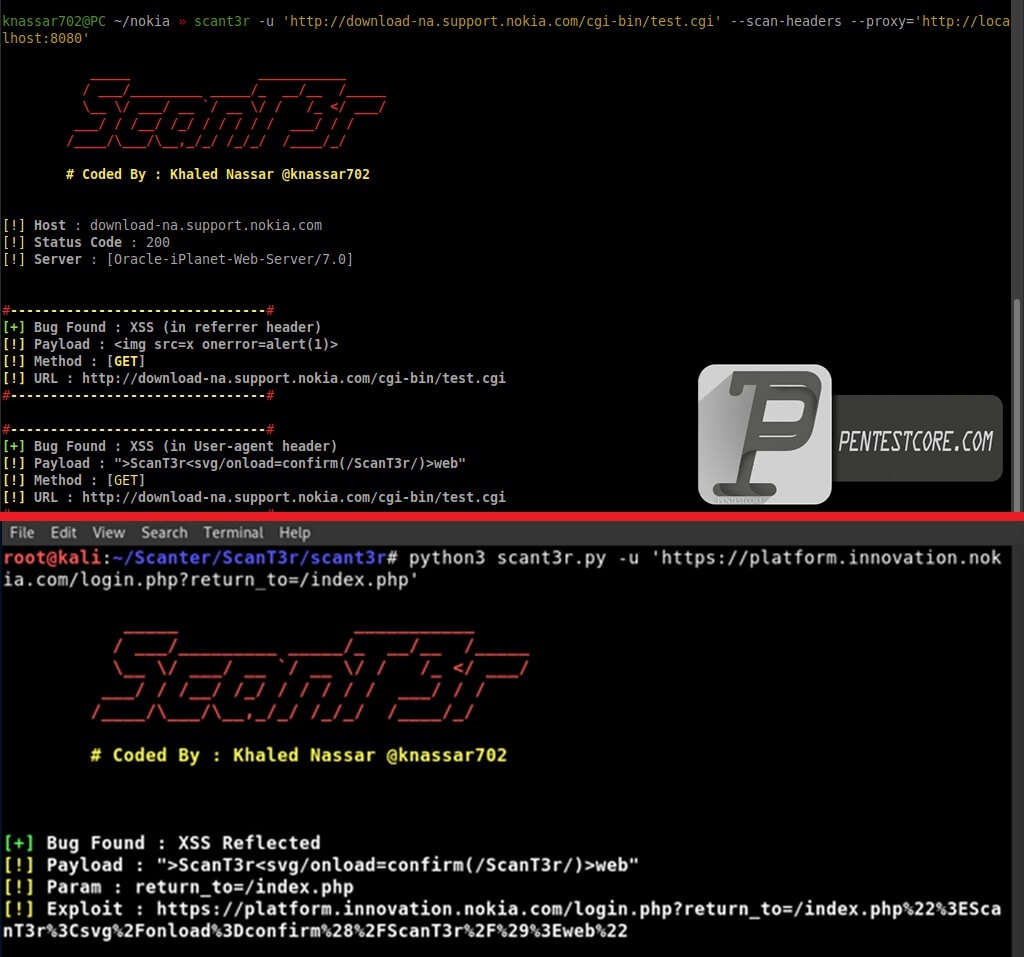Open the Terminal menu

(x=233, y=533)
